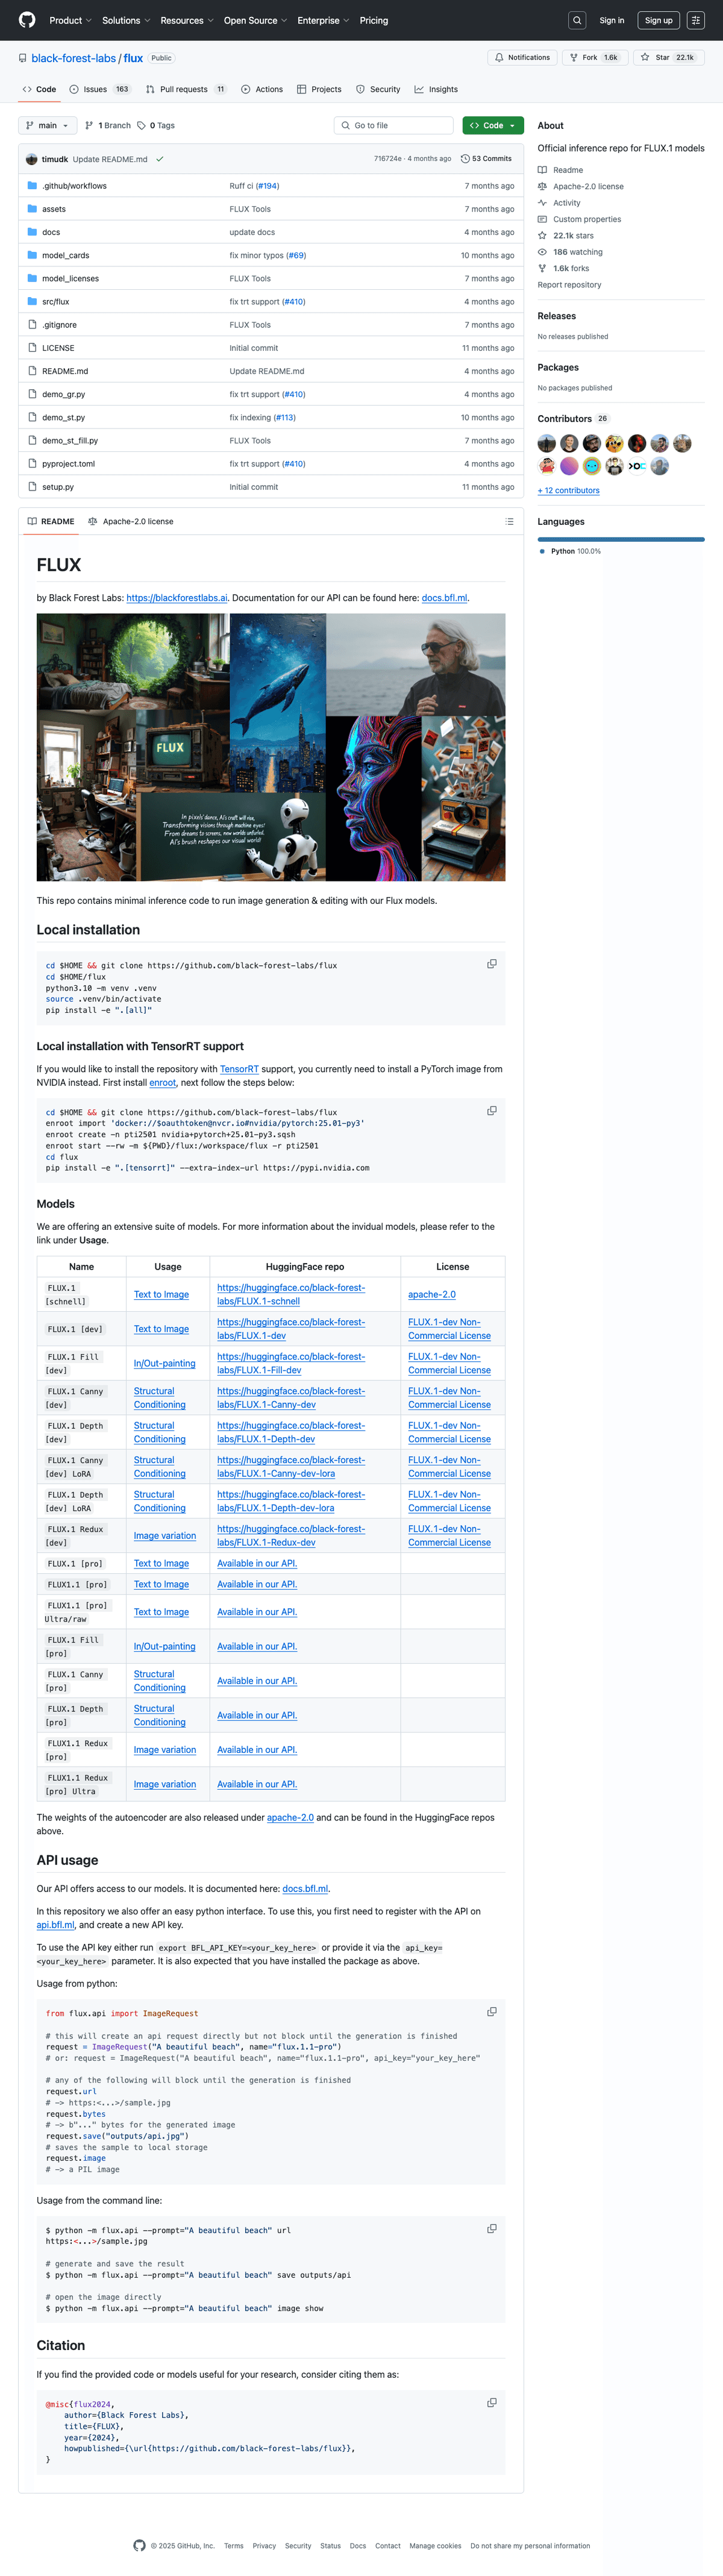Viewport: 723px width, 2576px height.
Task: Open timudk's avatar profile
Action: [32, 159]
